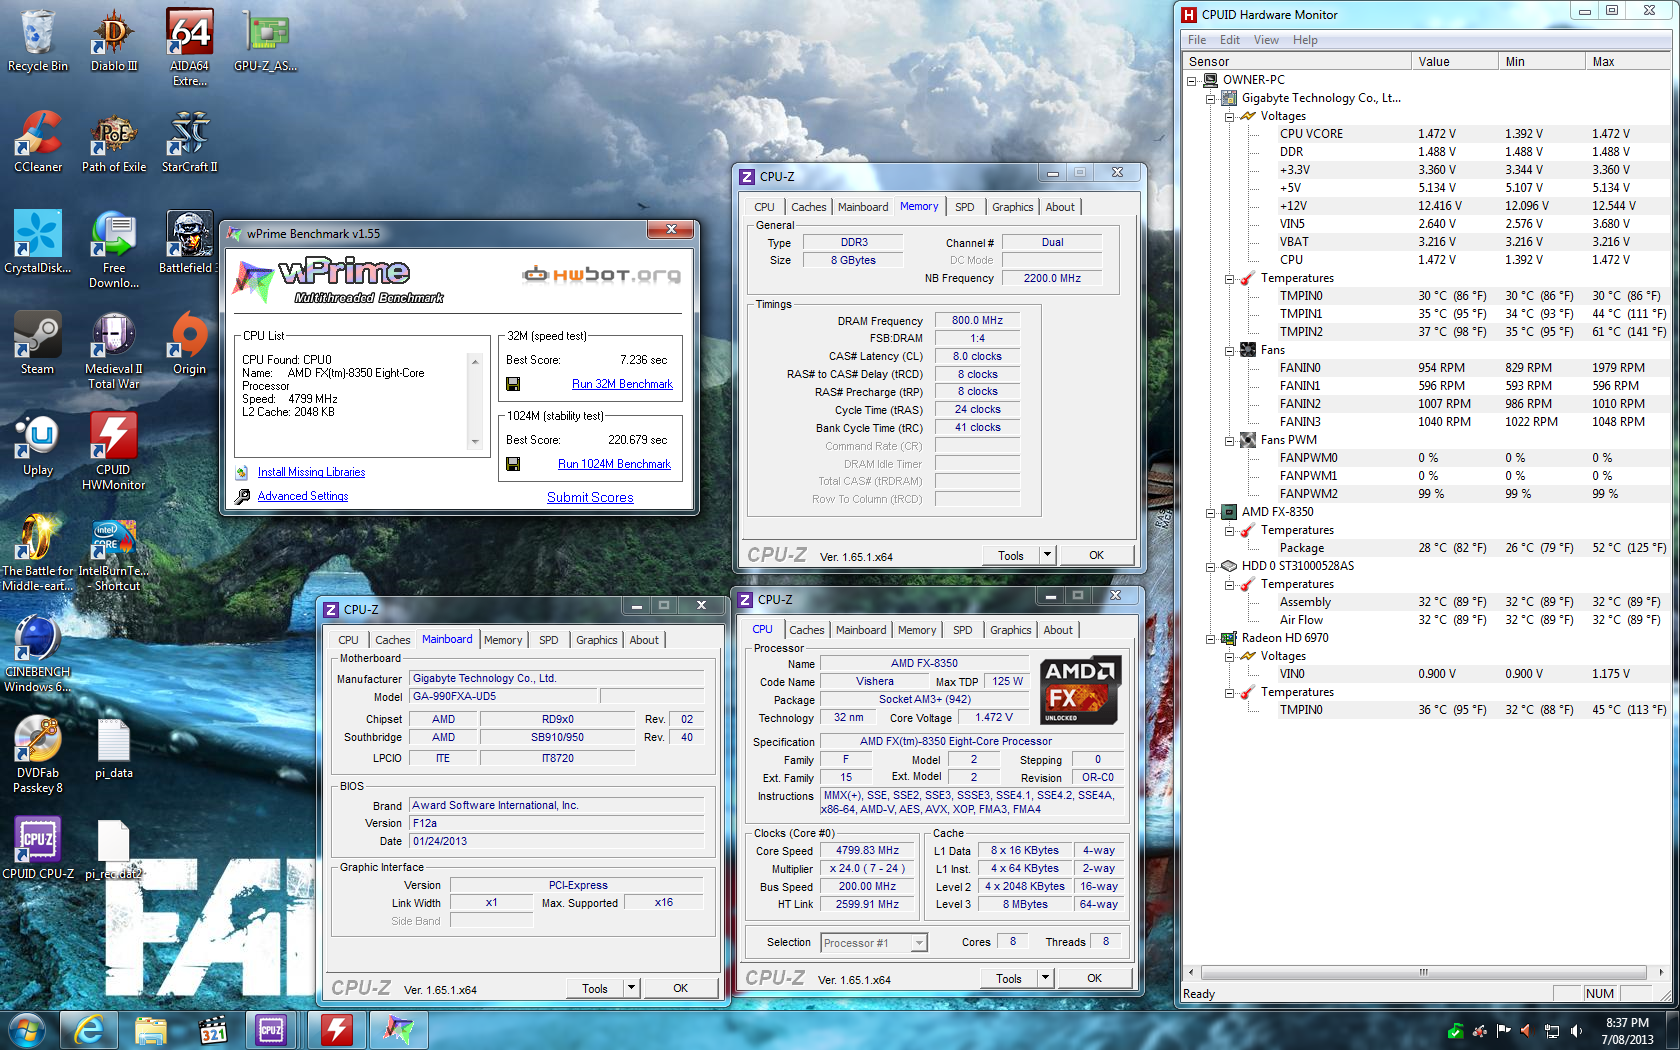Click Install Missing Libraries link
This screenshot has width=1680, height=1050.
[311, 472]
